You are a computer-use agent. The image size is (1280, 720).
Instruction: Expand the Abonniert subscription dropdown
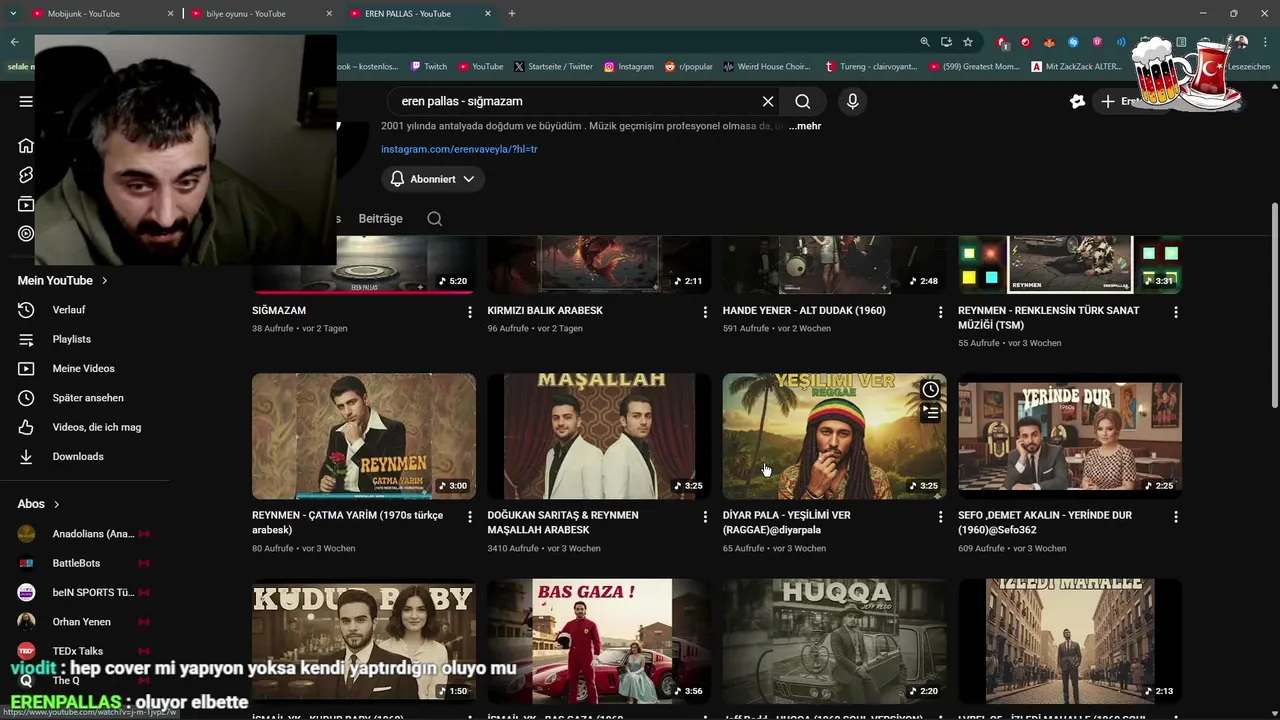(x=433, y=179)
